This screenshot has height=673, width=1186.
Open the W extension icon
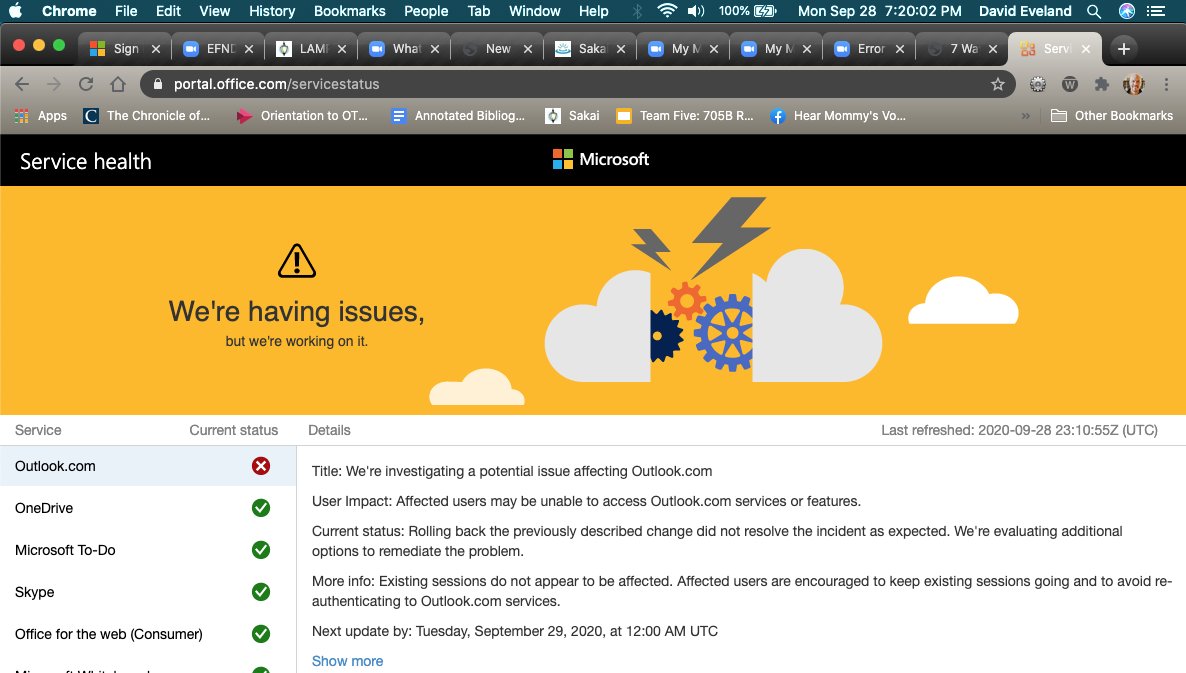click(1070, 84)
